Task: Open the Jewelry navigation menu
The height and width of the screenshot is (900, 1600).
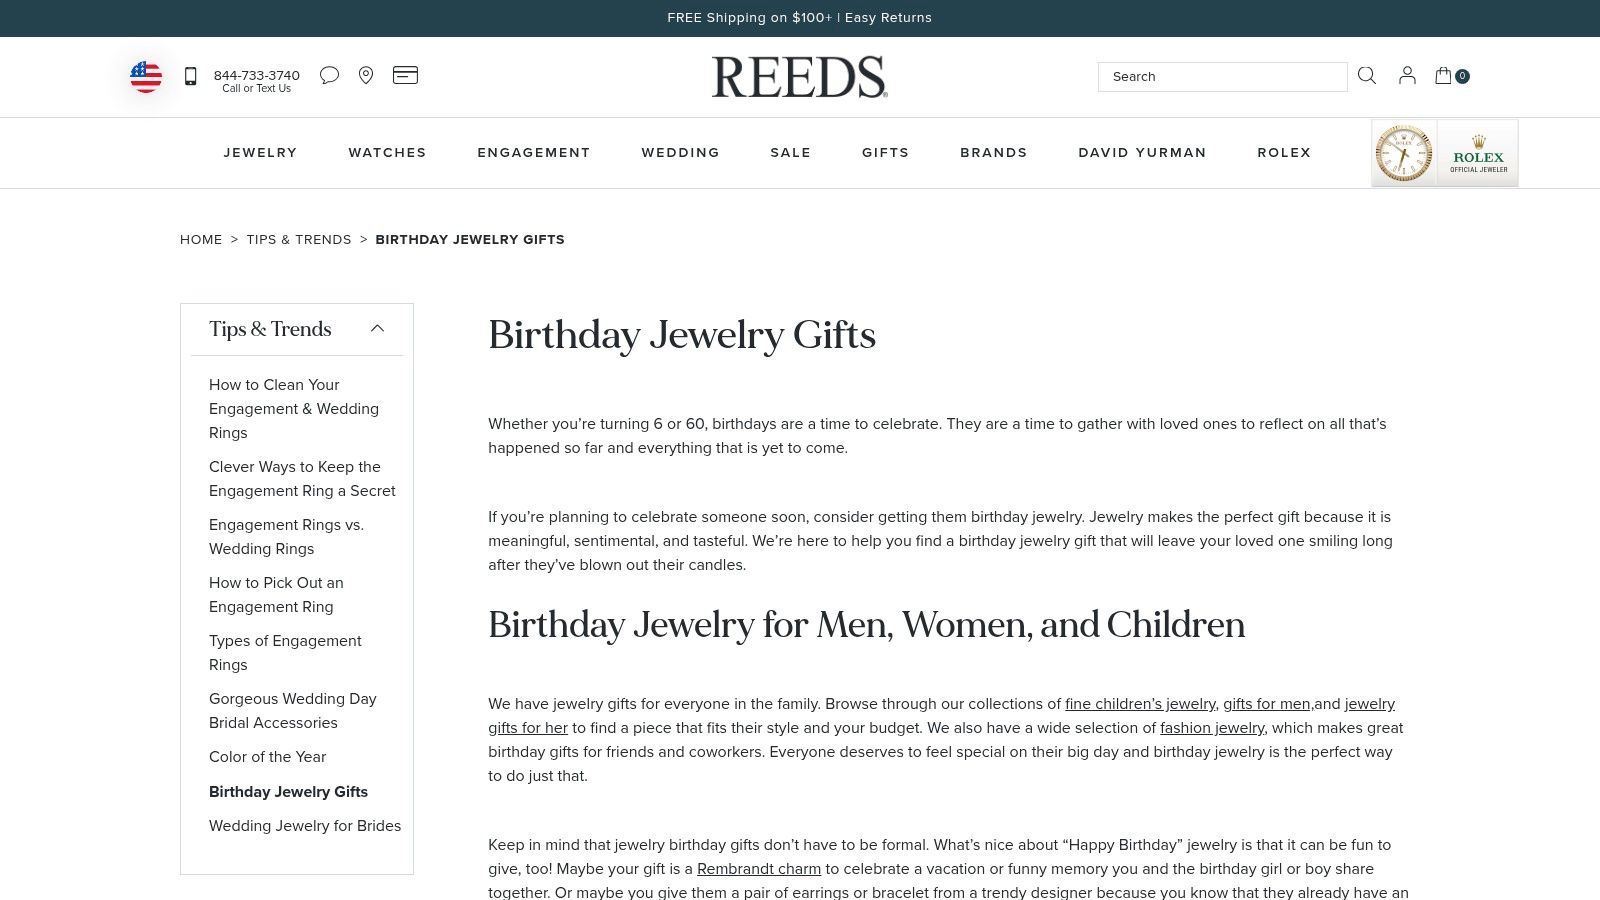Action: 260,153
